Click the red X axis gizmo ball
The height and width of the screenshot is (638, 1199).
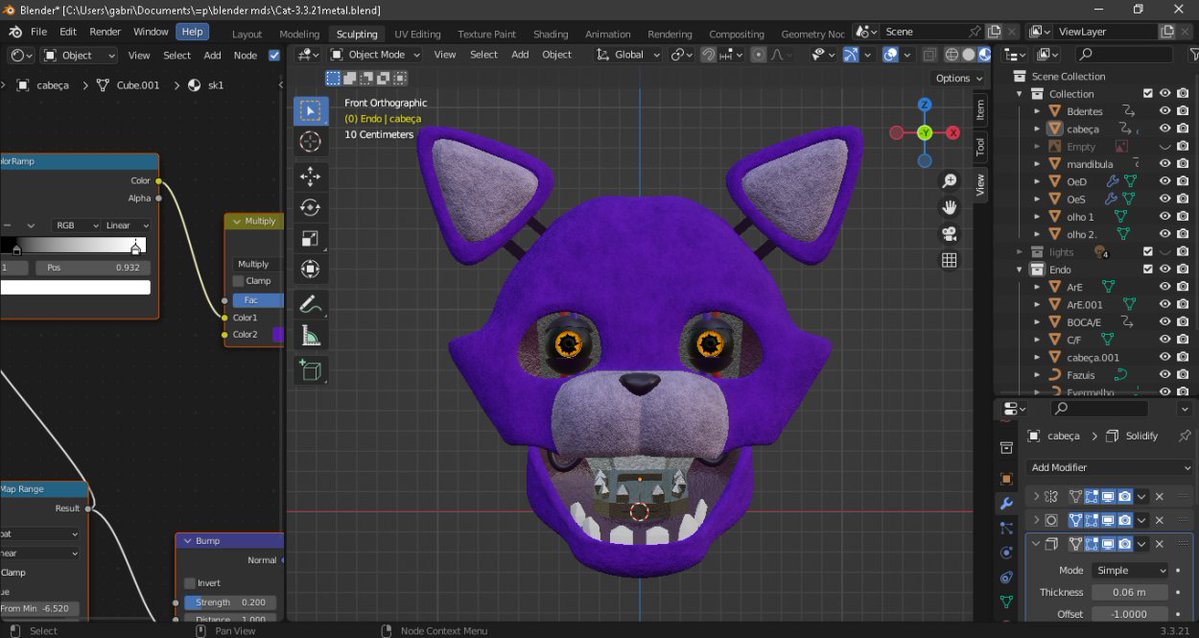point(953,133)
